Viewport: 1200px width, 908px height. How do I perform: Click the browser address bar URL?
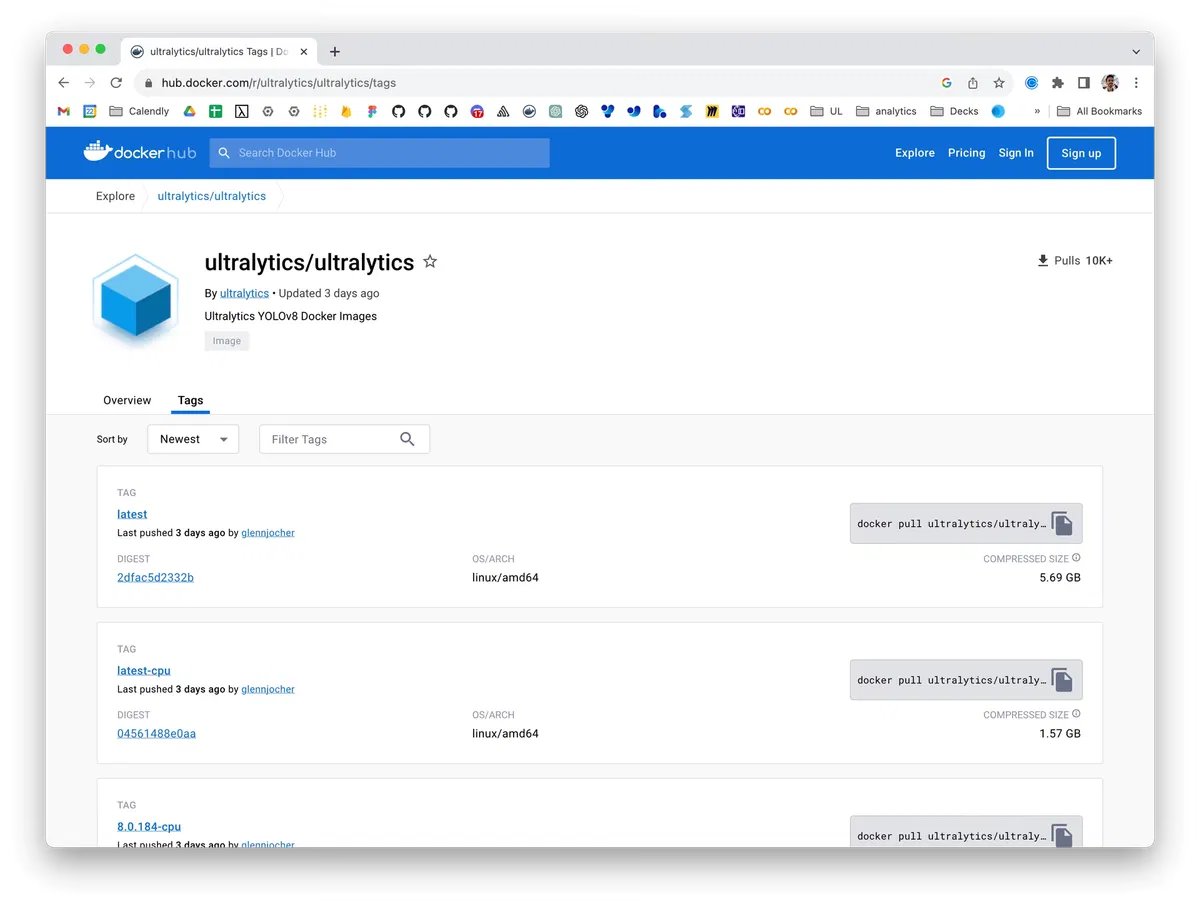pos(279,83)
